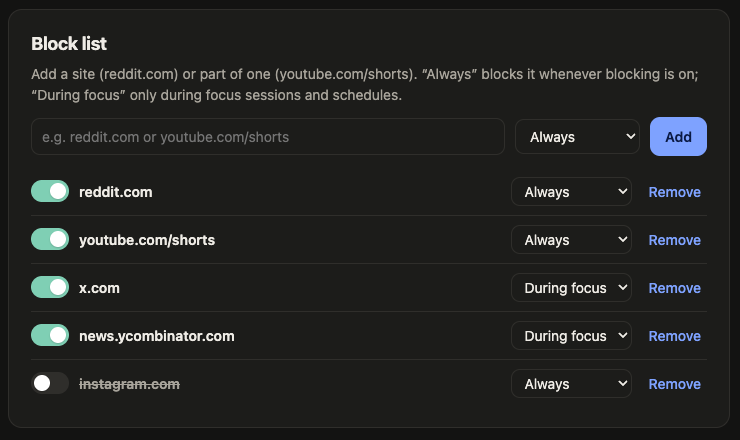The image size is (740, 440).
Task: Select the news.ycombinator.com entry text
Action: [157, 336]
